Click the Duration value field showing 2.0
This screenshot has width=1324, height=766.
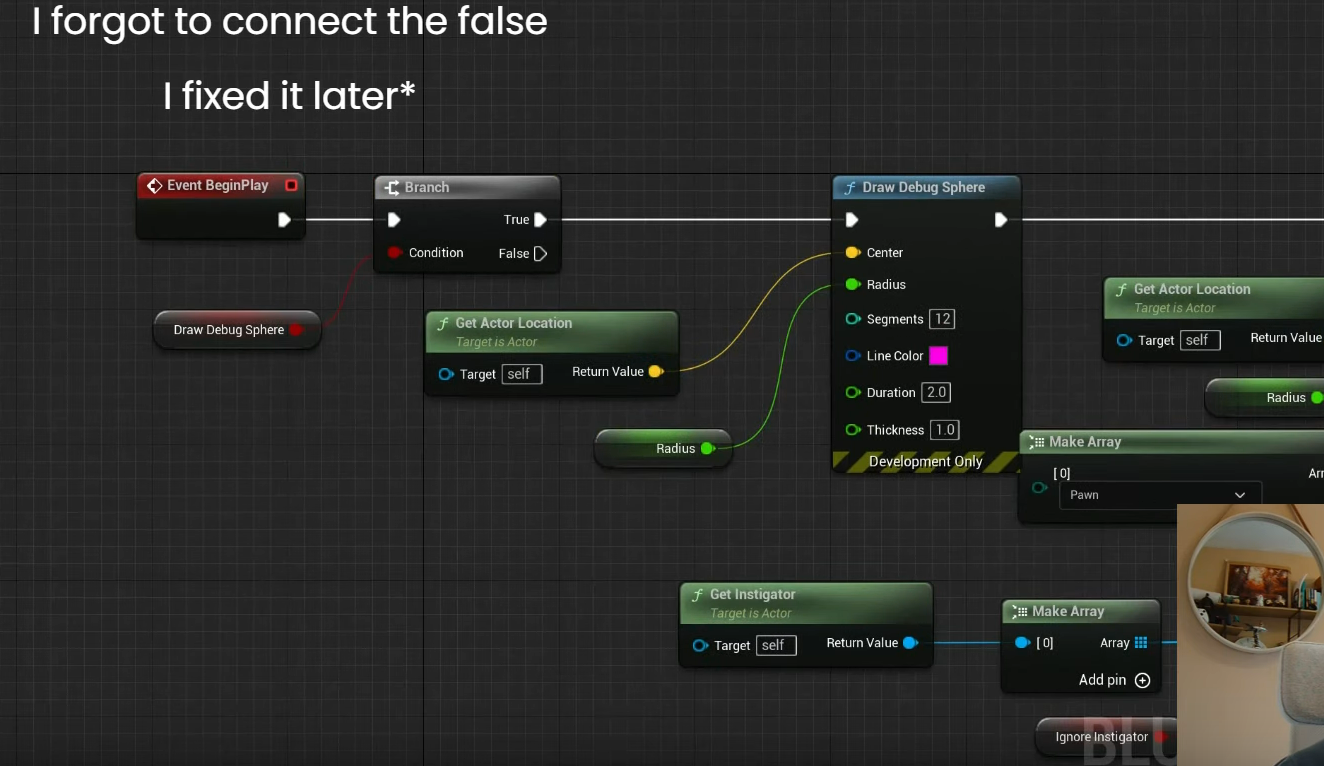[x=935, y=393]
